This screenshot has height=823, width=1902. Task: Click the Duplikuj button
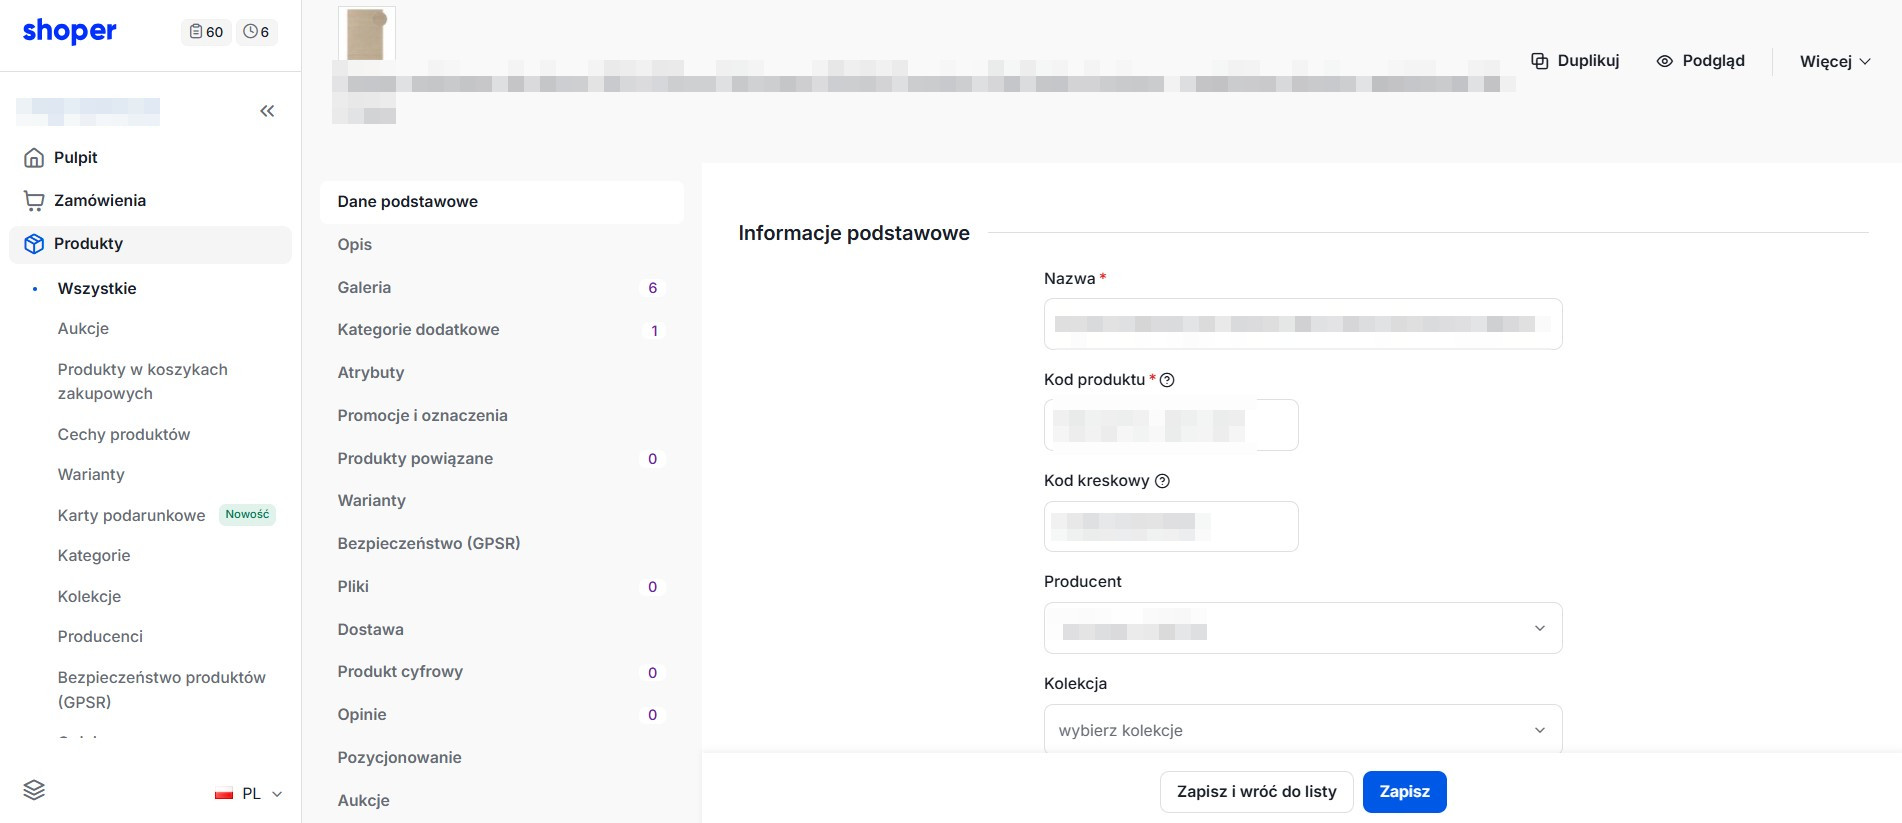[x=1575, y=61]
